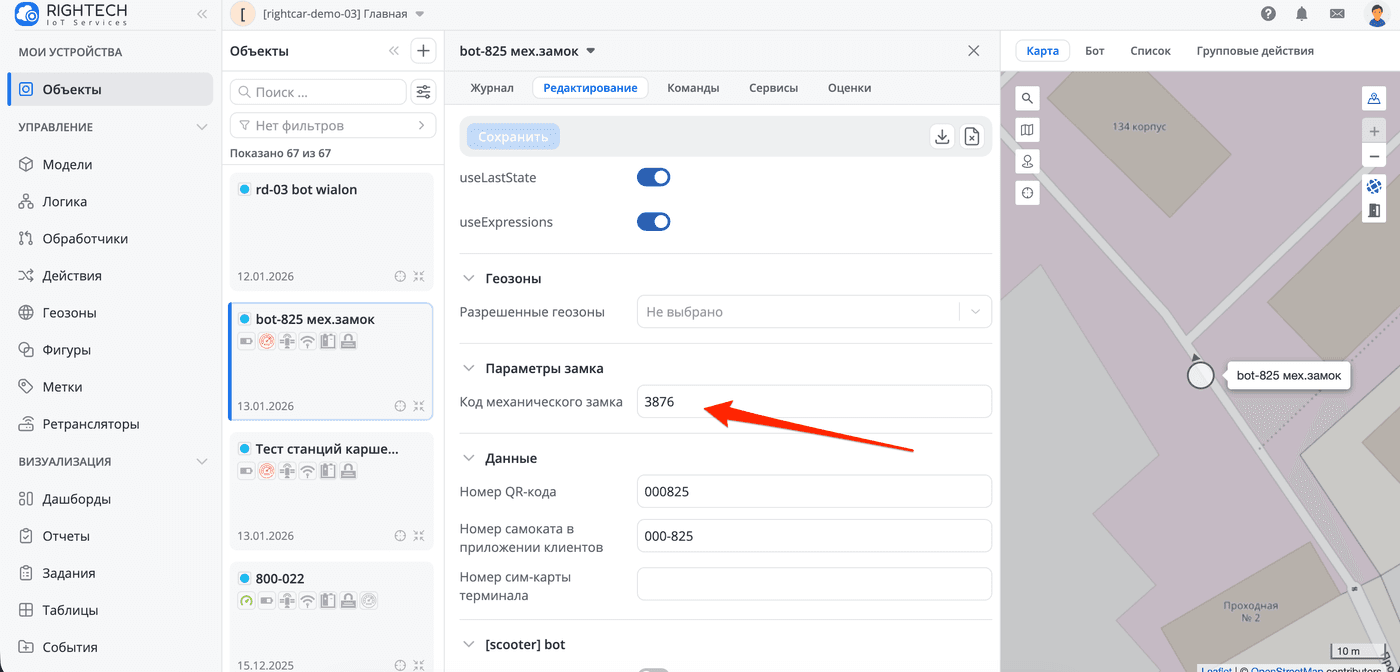1400x672 pixels.
Task: Click the Код механического замка input field
Action: coord(814,401)
